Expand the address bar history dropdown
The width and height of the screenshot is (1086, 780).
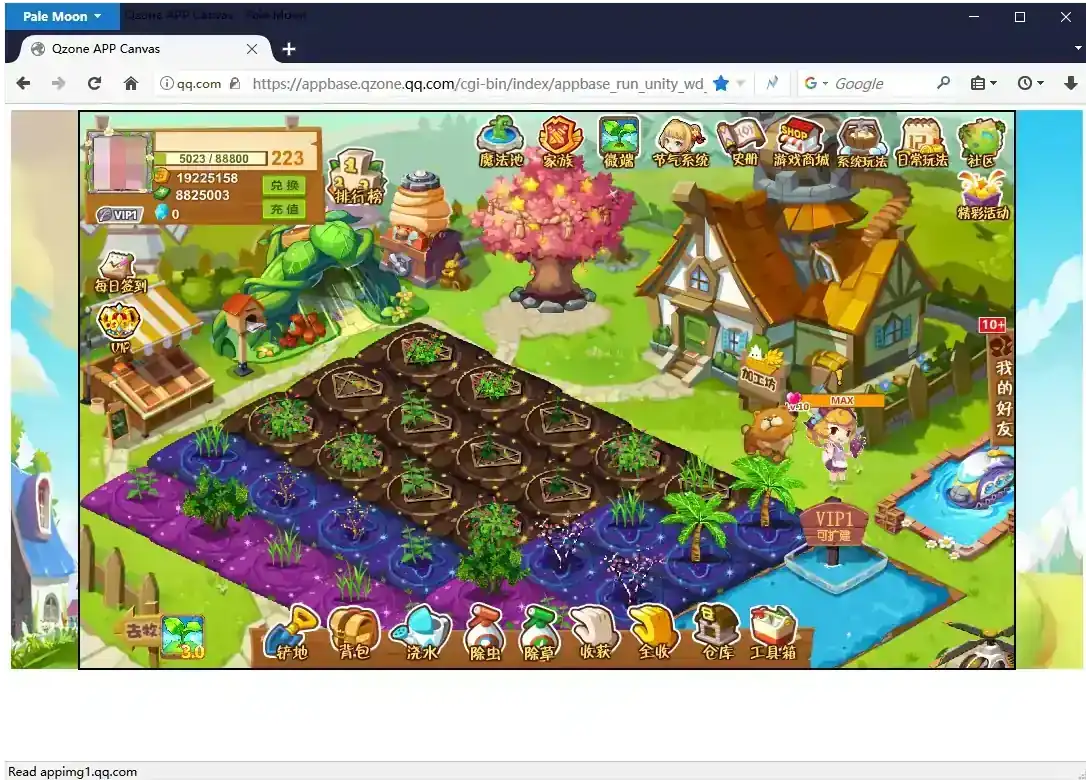coord(740,84)
